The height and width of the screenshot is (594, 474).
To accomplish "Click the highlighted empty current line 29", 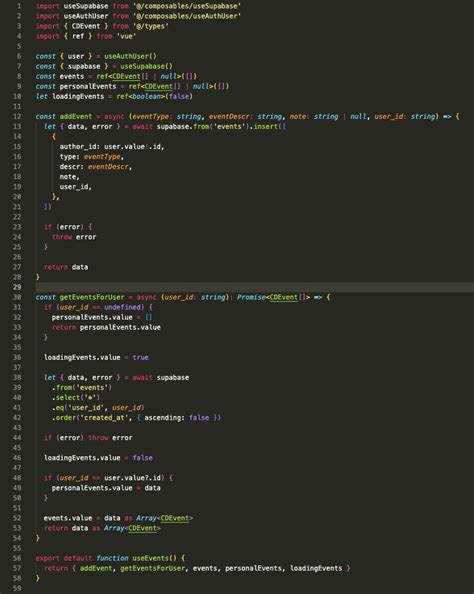I will [255, 287].
